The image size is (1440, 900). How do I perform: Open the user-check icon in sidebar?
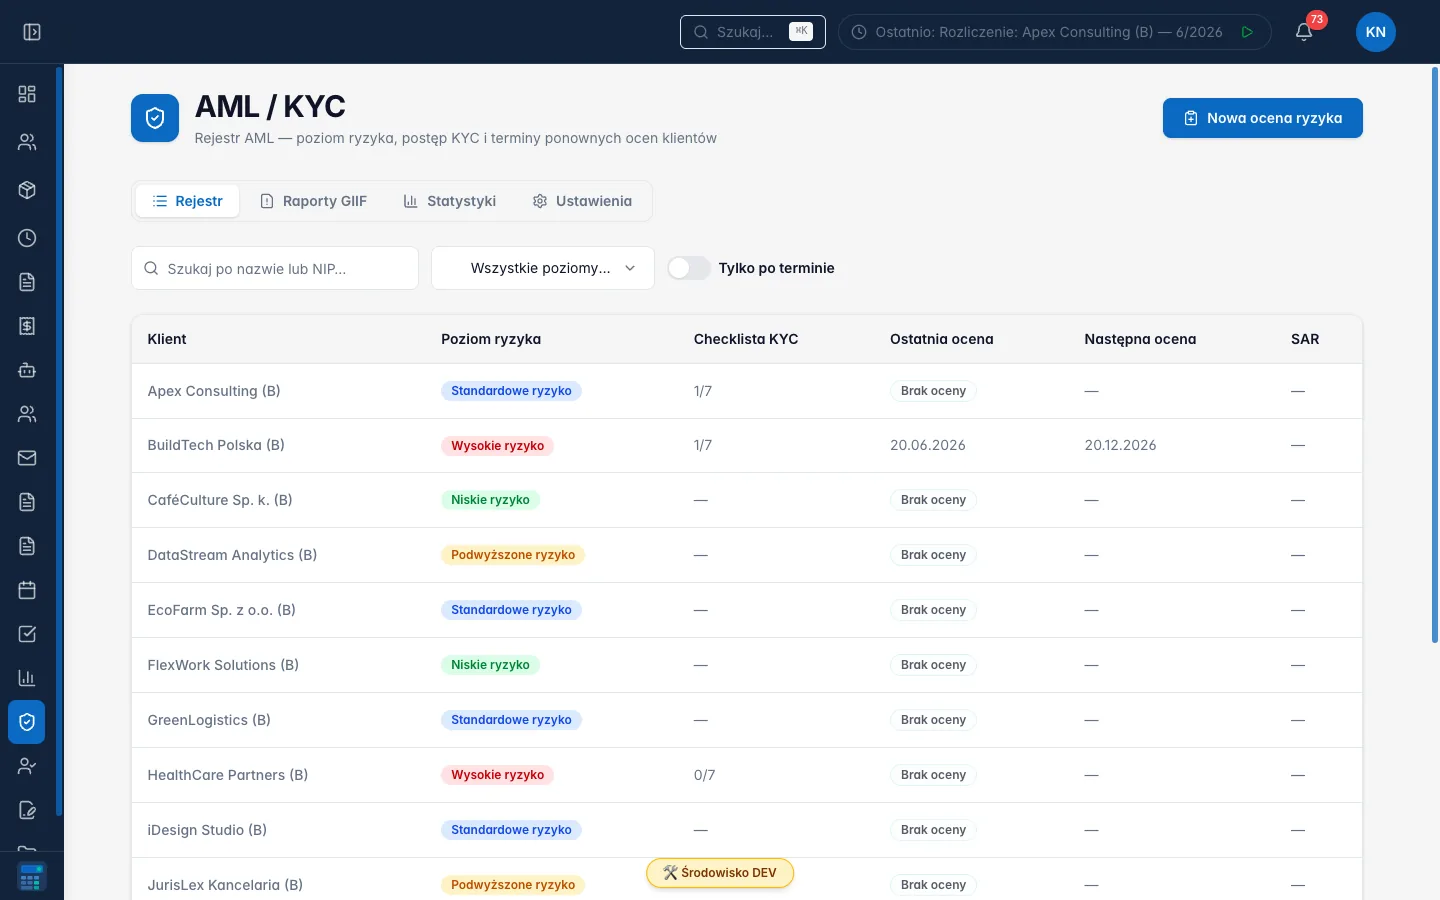pyautogui.click(x=27, y=766)
